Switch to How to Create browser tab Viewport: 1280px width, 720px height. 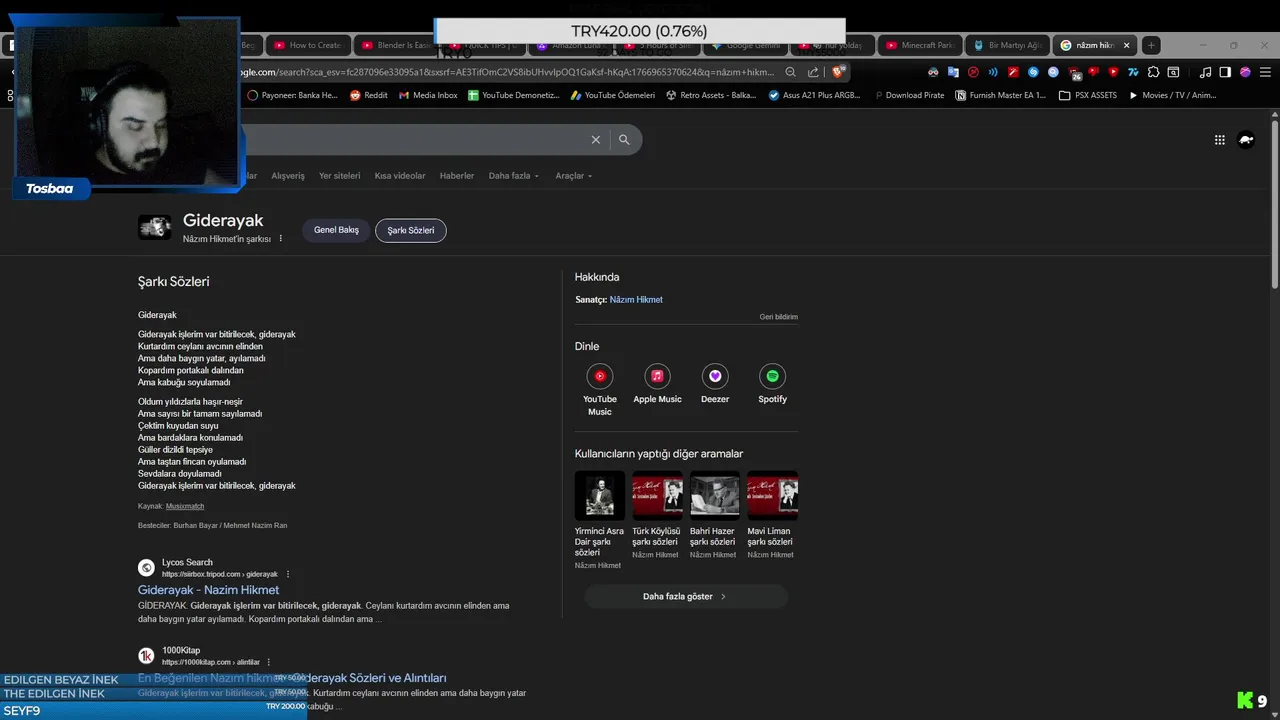[309, 45]
